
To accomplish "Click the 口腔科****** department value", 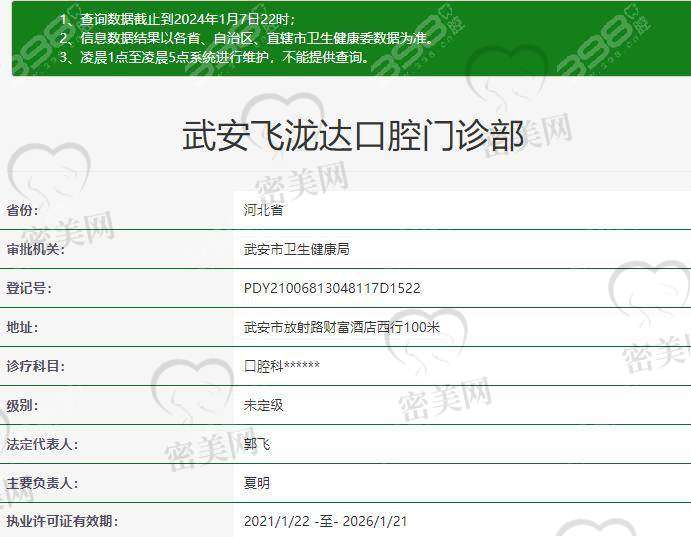I will tap(282, 366).
